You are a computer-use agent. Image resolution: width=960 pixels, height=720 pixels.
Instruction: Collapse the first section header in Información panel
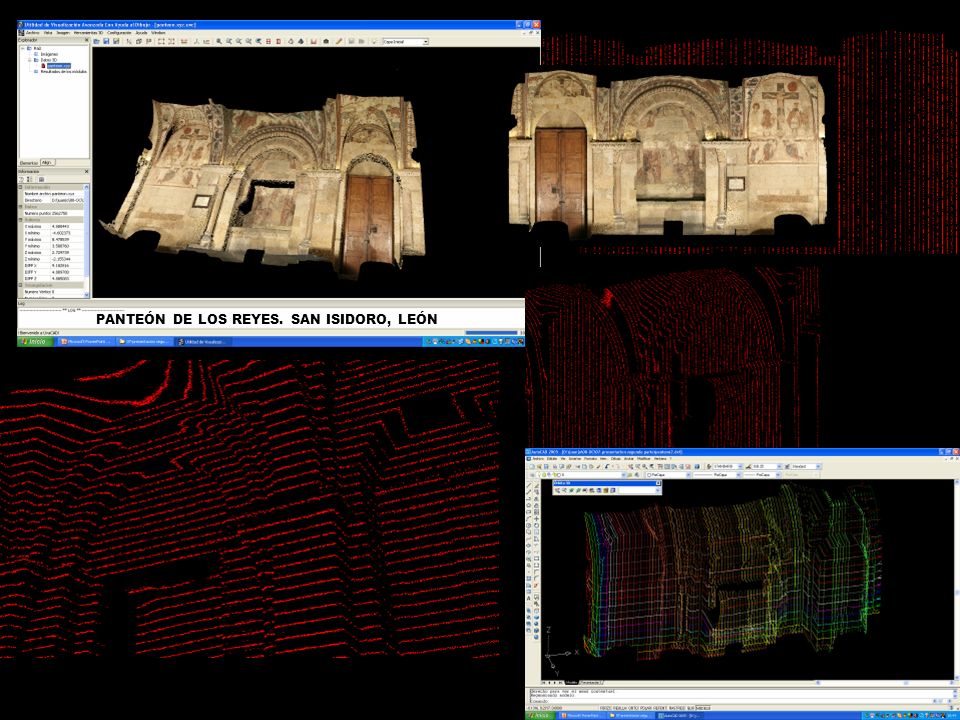[x=20, y=187]
